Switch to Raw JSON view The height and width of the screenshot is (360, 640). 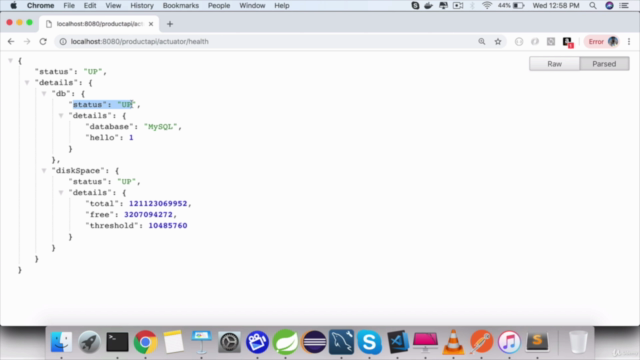[x=554, y=64]
